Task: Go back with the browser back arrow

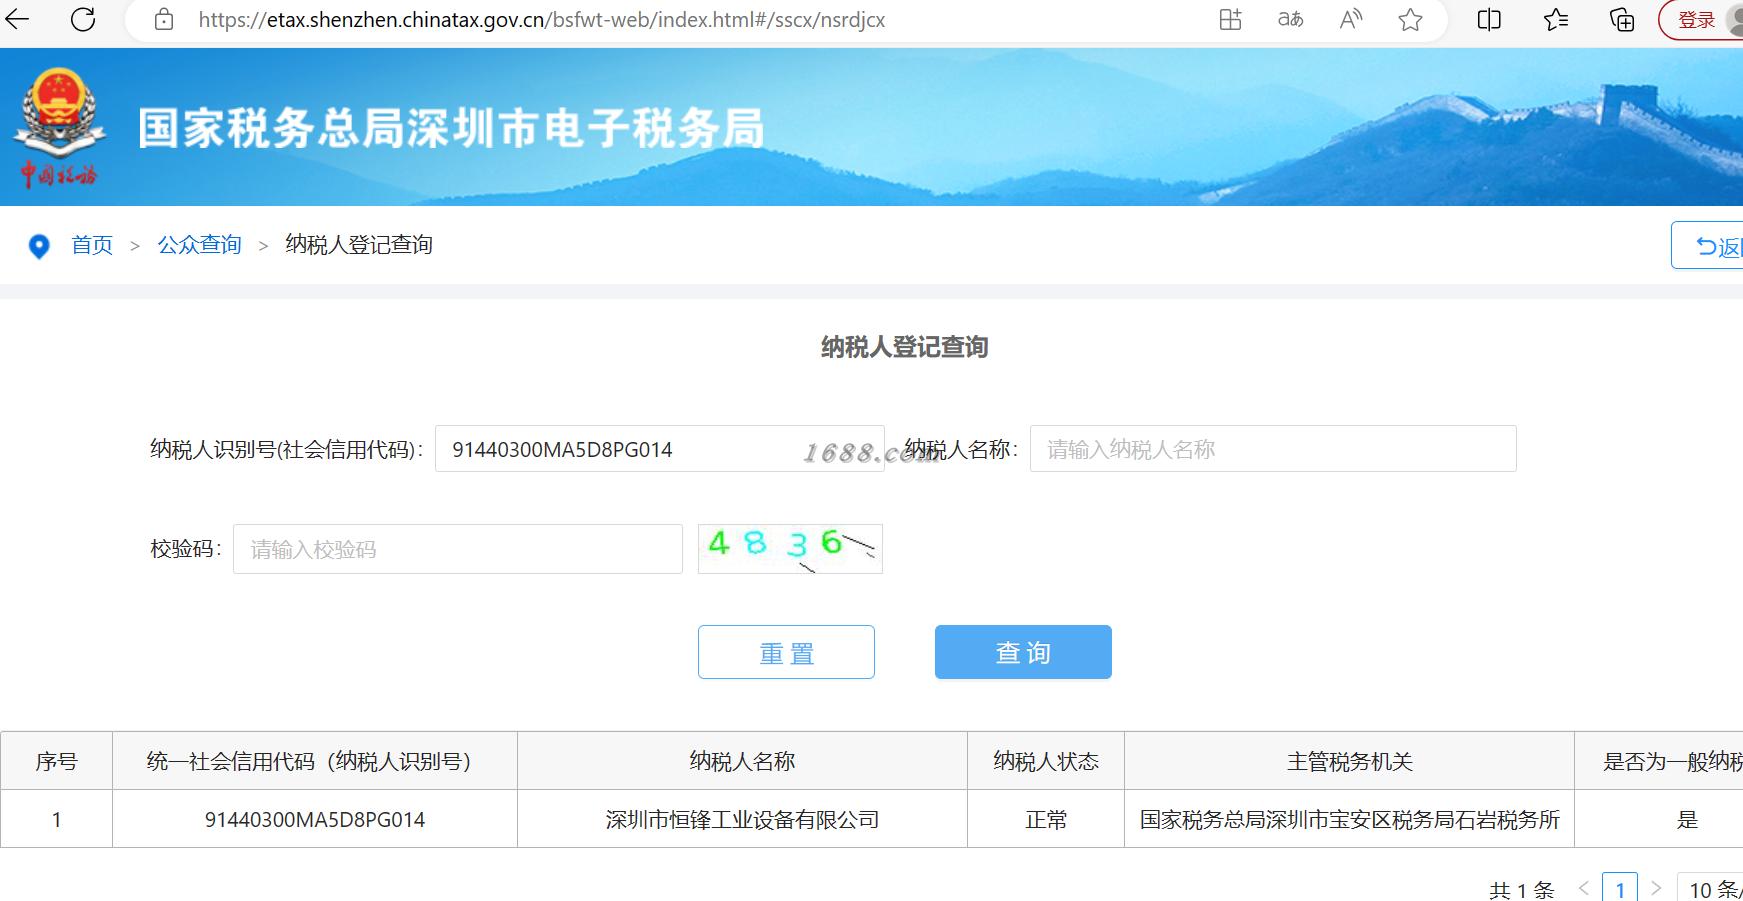Action: click(x=18, y=19)
